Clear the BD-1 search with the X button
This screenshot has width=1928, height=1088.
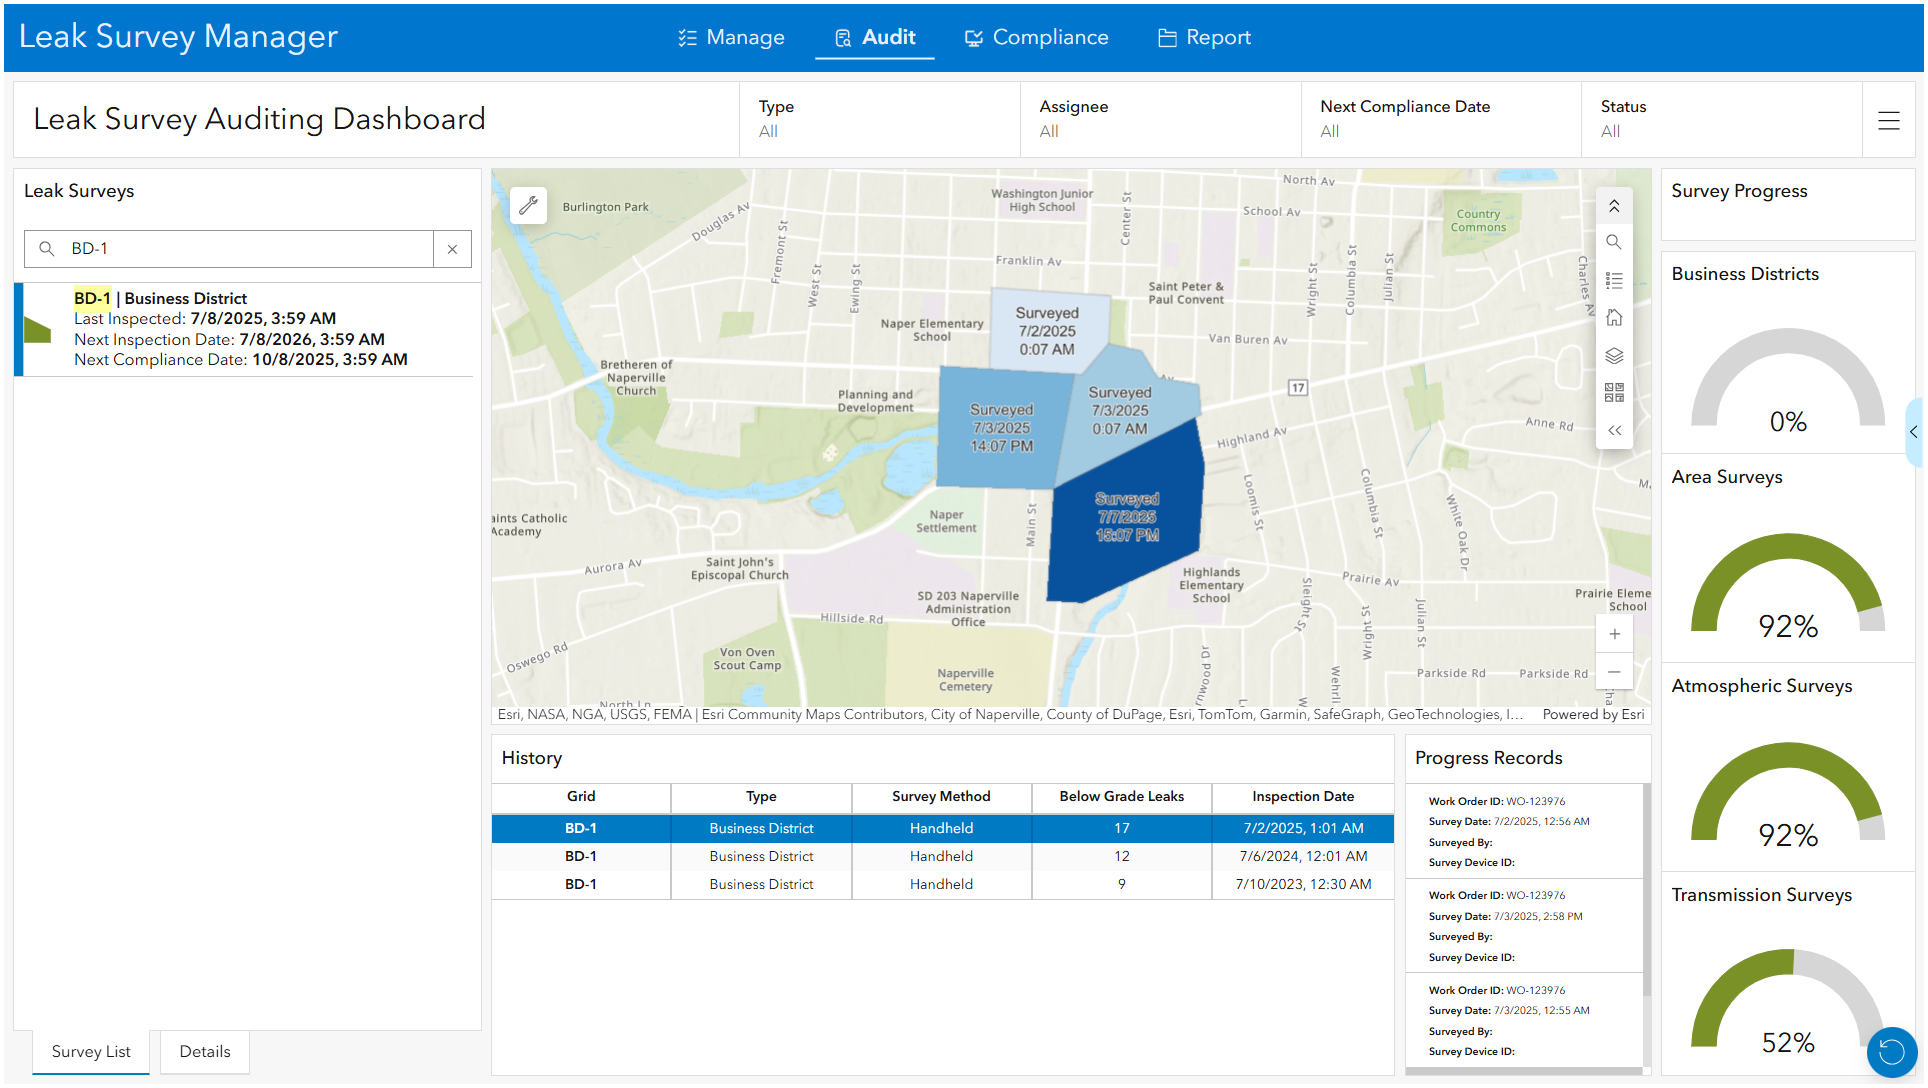452,248
